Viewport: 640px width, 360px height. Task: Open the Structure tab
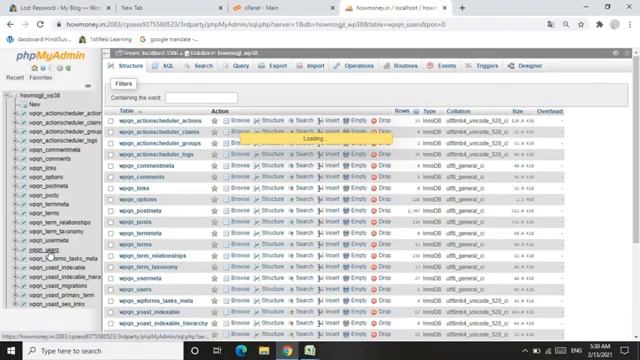click(x=126, y=66)
